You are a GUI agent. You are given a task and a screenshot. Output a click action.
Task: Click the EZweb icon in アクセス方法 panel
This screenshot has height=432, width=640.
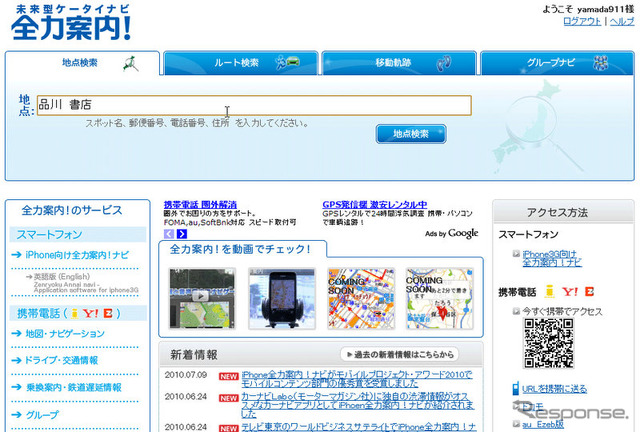[x=589, y=292]
